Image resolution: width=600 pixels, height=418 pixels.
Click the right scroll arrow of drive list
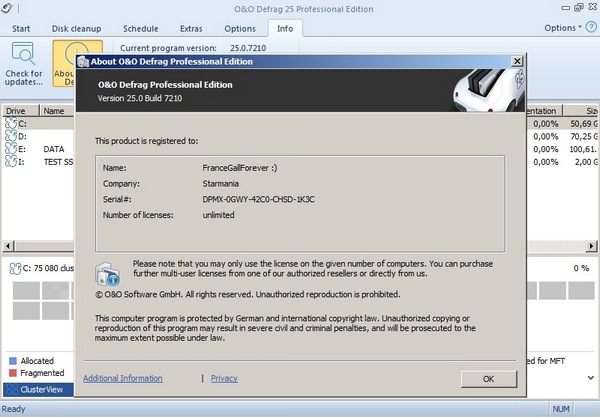[x=592, y=246]
